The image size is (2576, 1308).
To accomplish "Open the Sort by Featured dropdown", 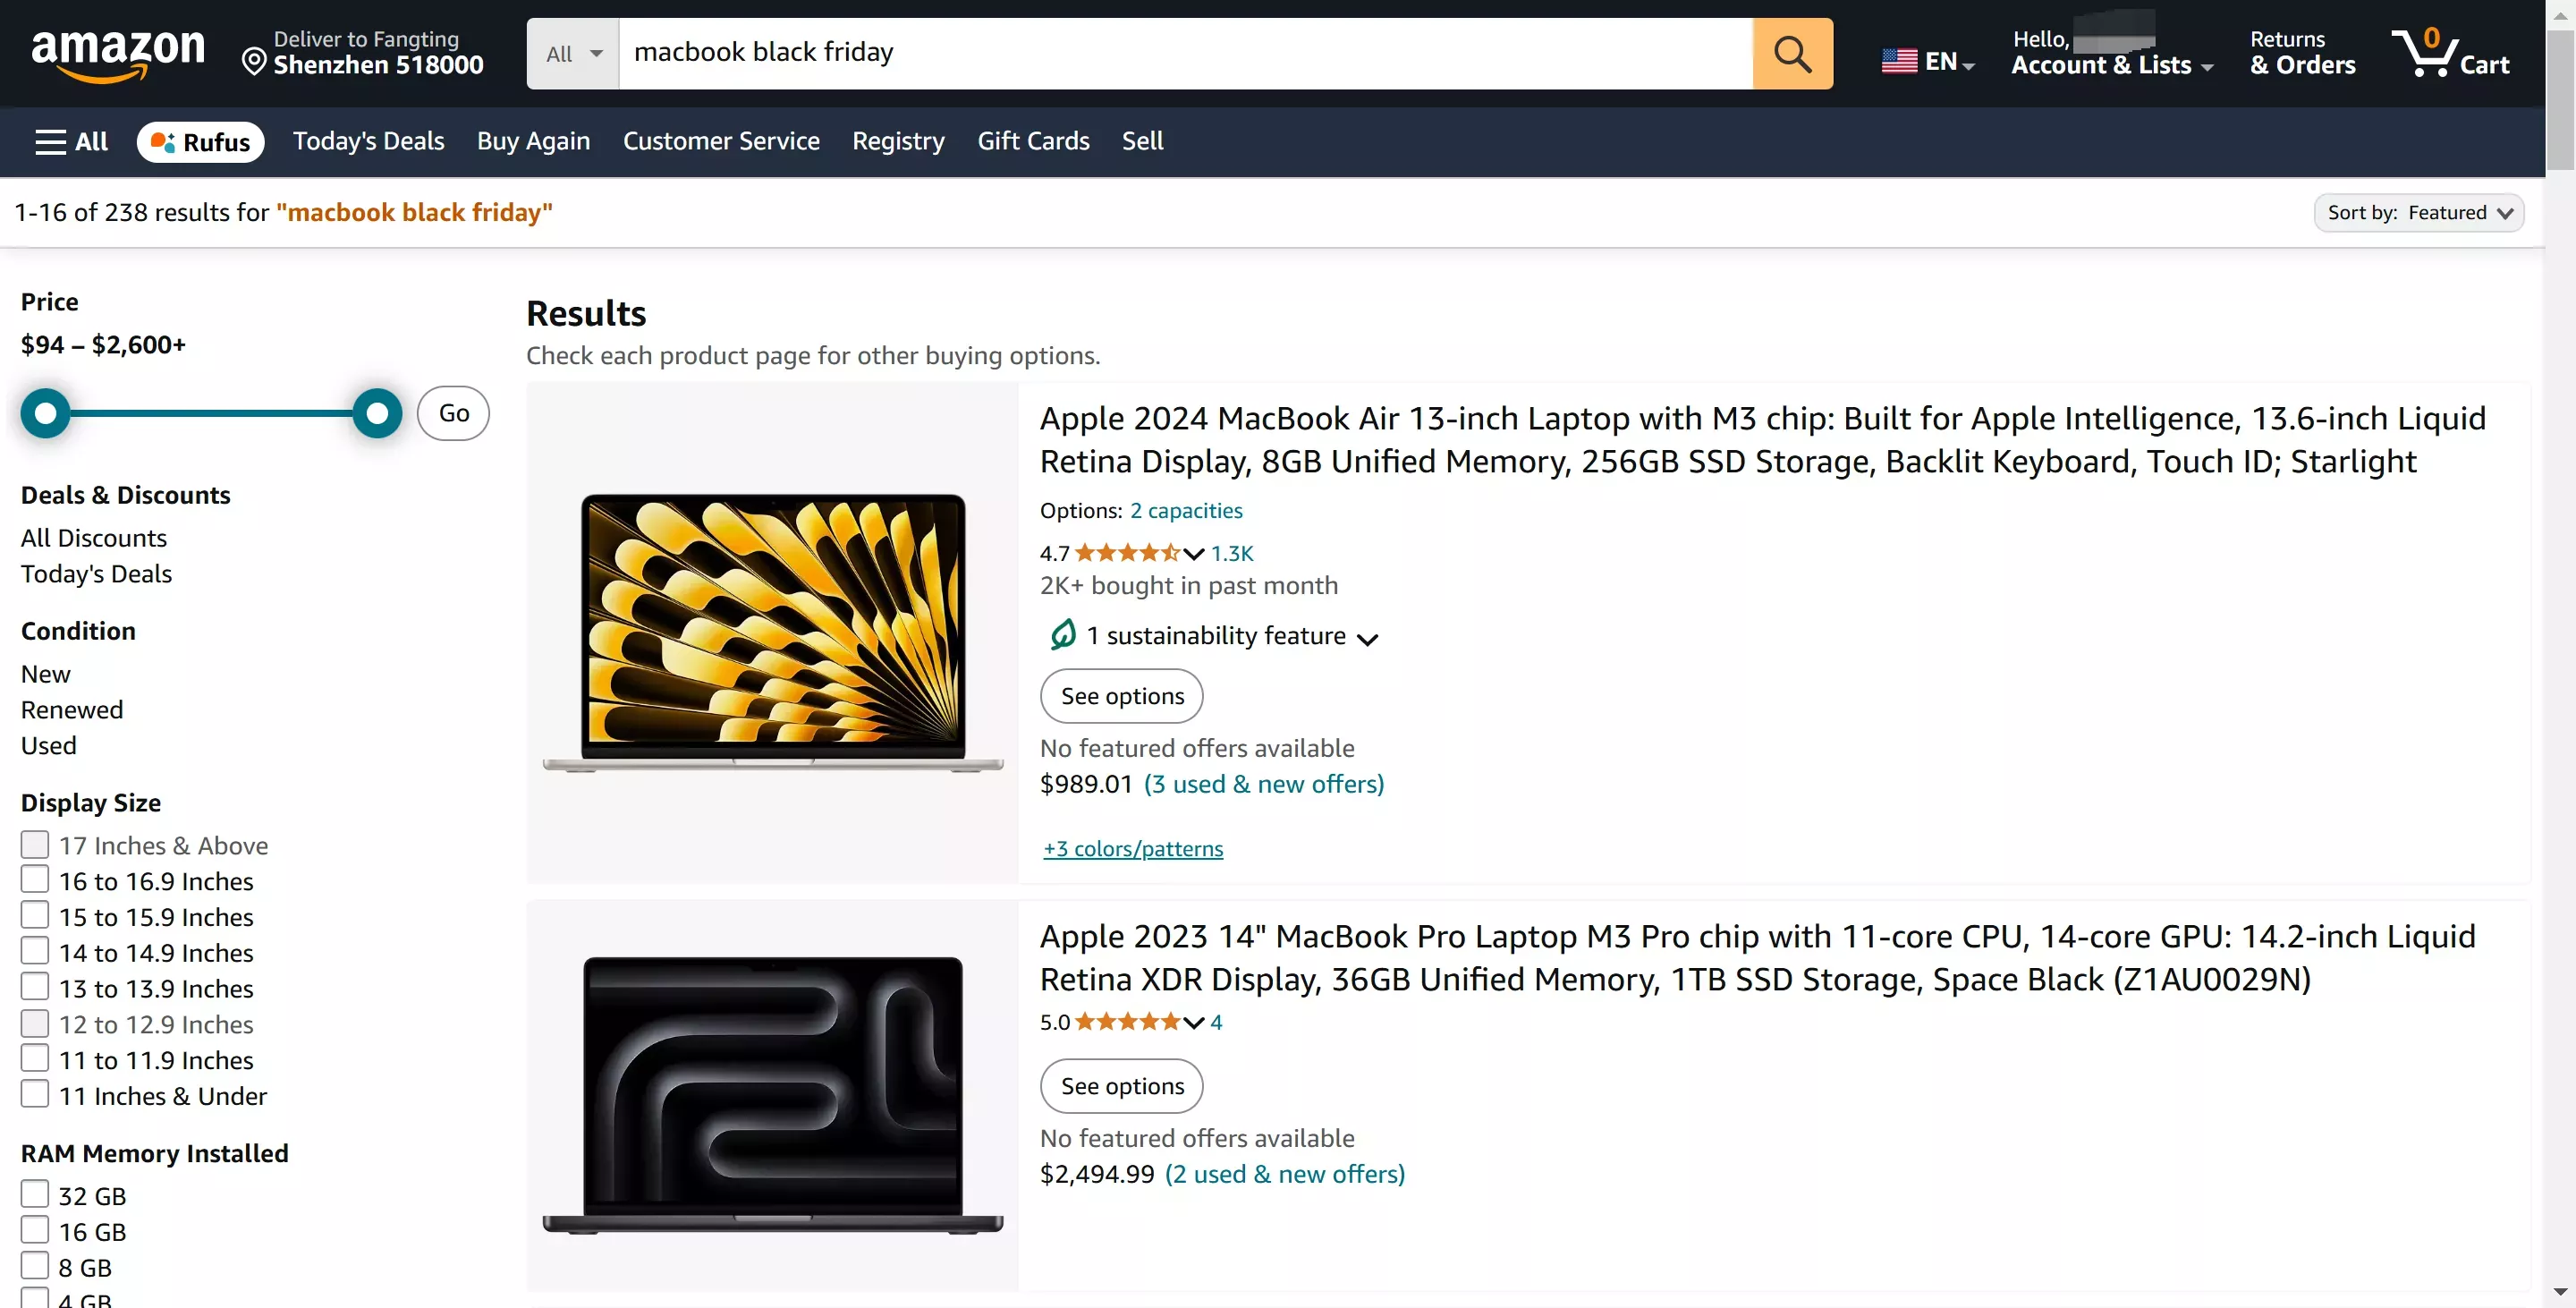I will pyautogui.click(x=2419, y=212).
